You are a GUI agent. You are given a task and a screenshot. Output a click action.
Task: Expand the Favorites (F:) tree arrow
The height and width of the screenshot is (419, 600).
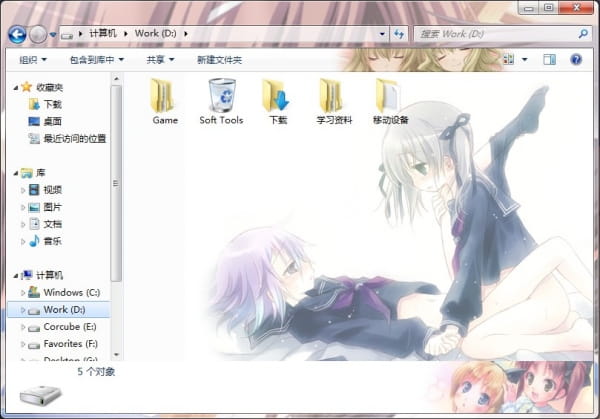[23, 344]
